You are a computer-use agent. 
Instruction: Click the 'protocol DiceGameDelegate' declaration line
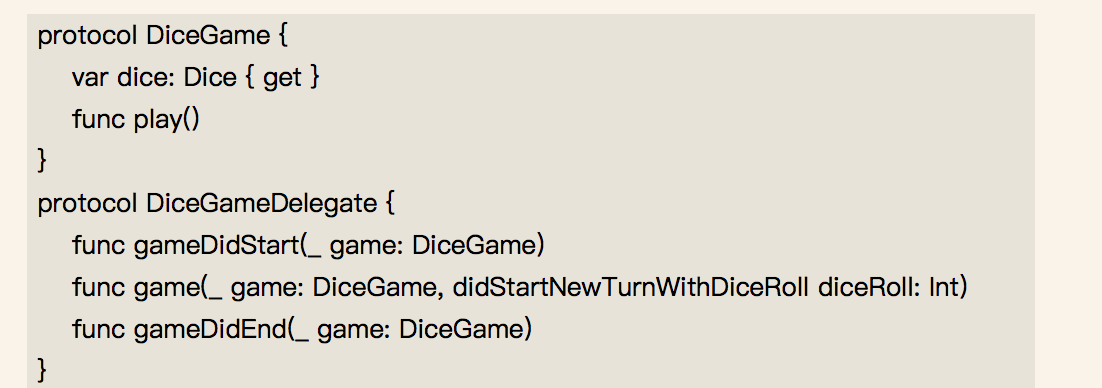pyautogui.click(x=216, y=203)
